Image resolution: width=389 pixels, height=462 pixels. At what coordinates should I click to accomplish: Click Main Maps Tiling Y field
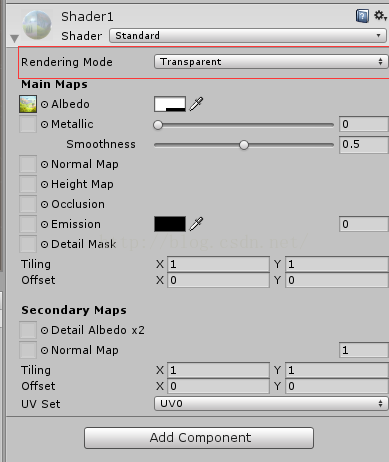(x=337, y=264)
